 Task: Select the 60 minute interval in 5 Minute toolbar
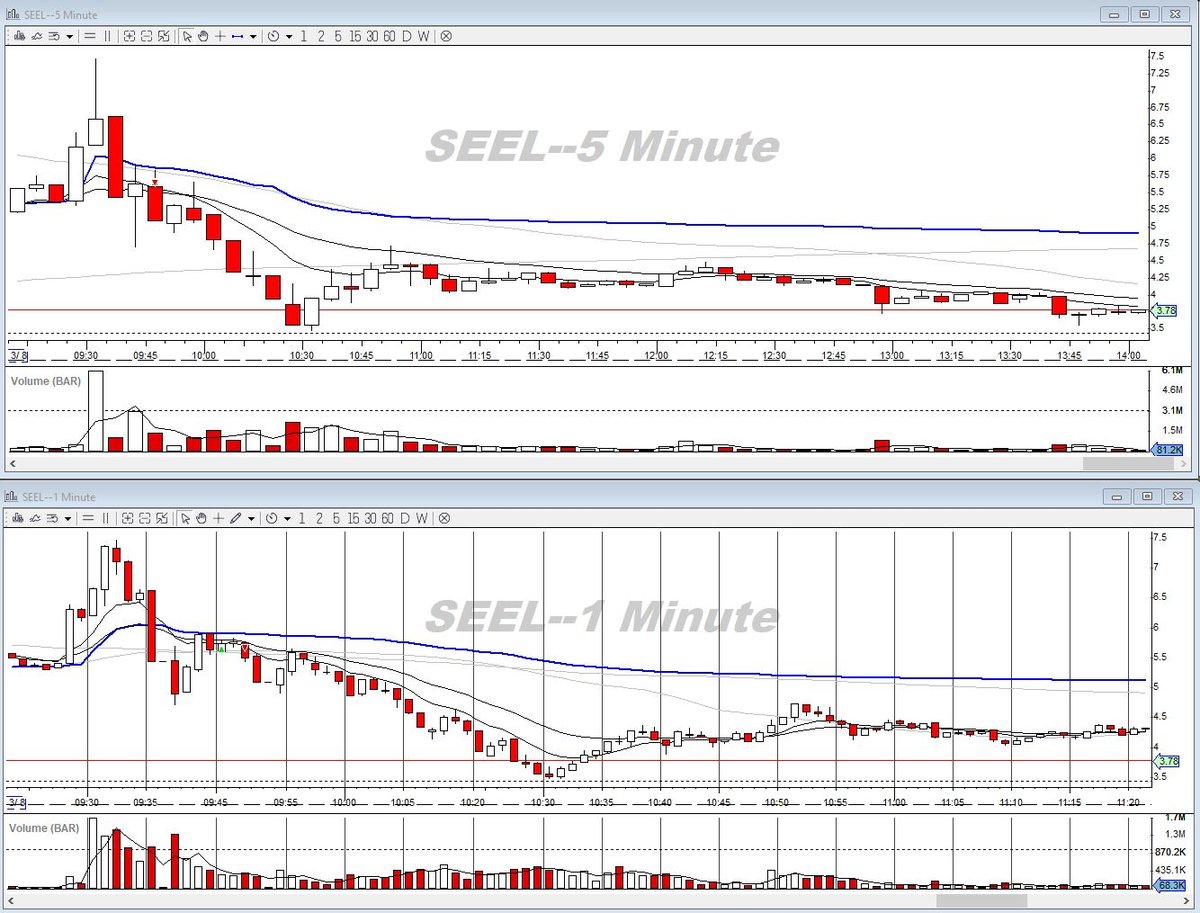point(389,36)
